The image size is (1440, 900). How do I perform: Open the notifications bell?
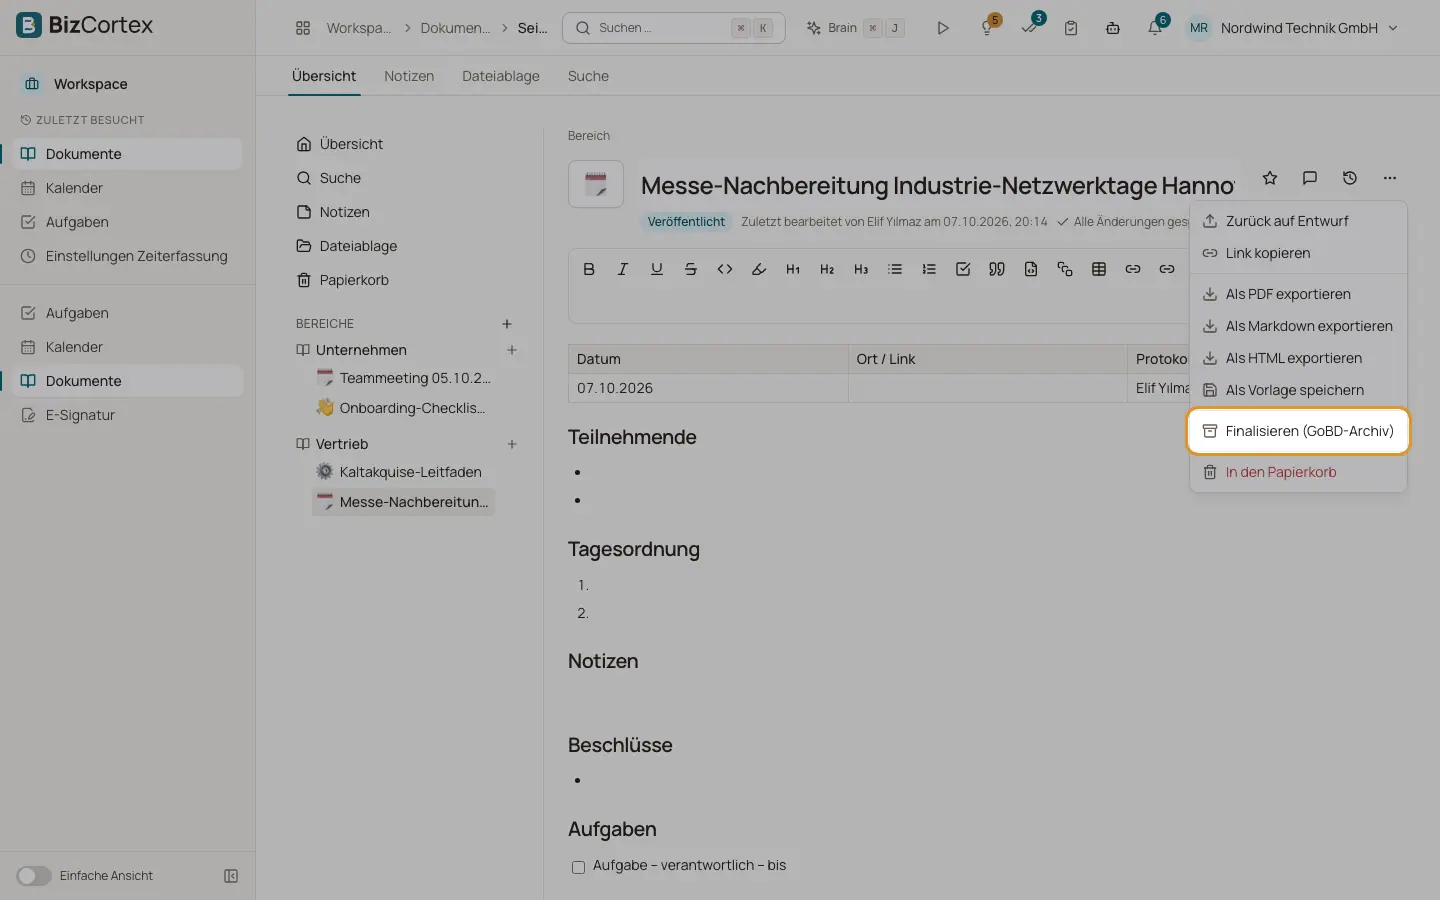1155,28
